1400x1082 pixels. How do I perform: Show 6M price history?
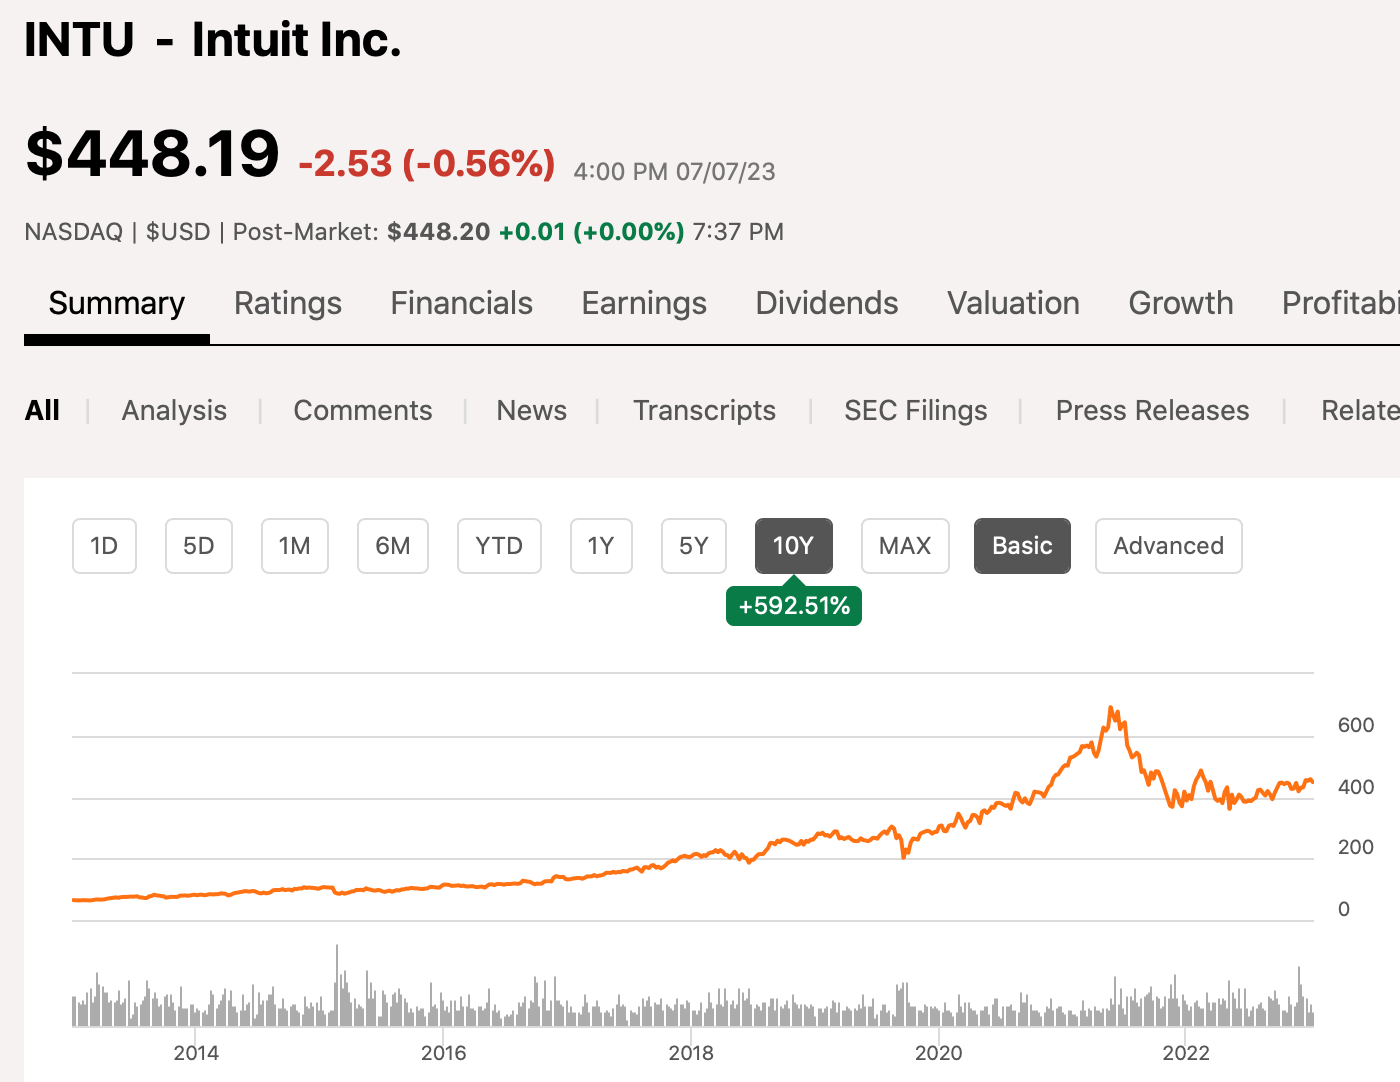[x=392, y=546]
